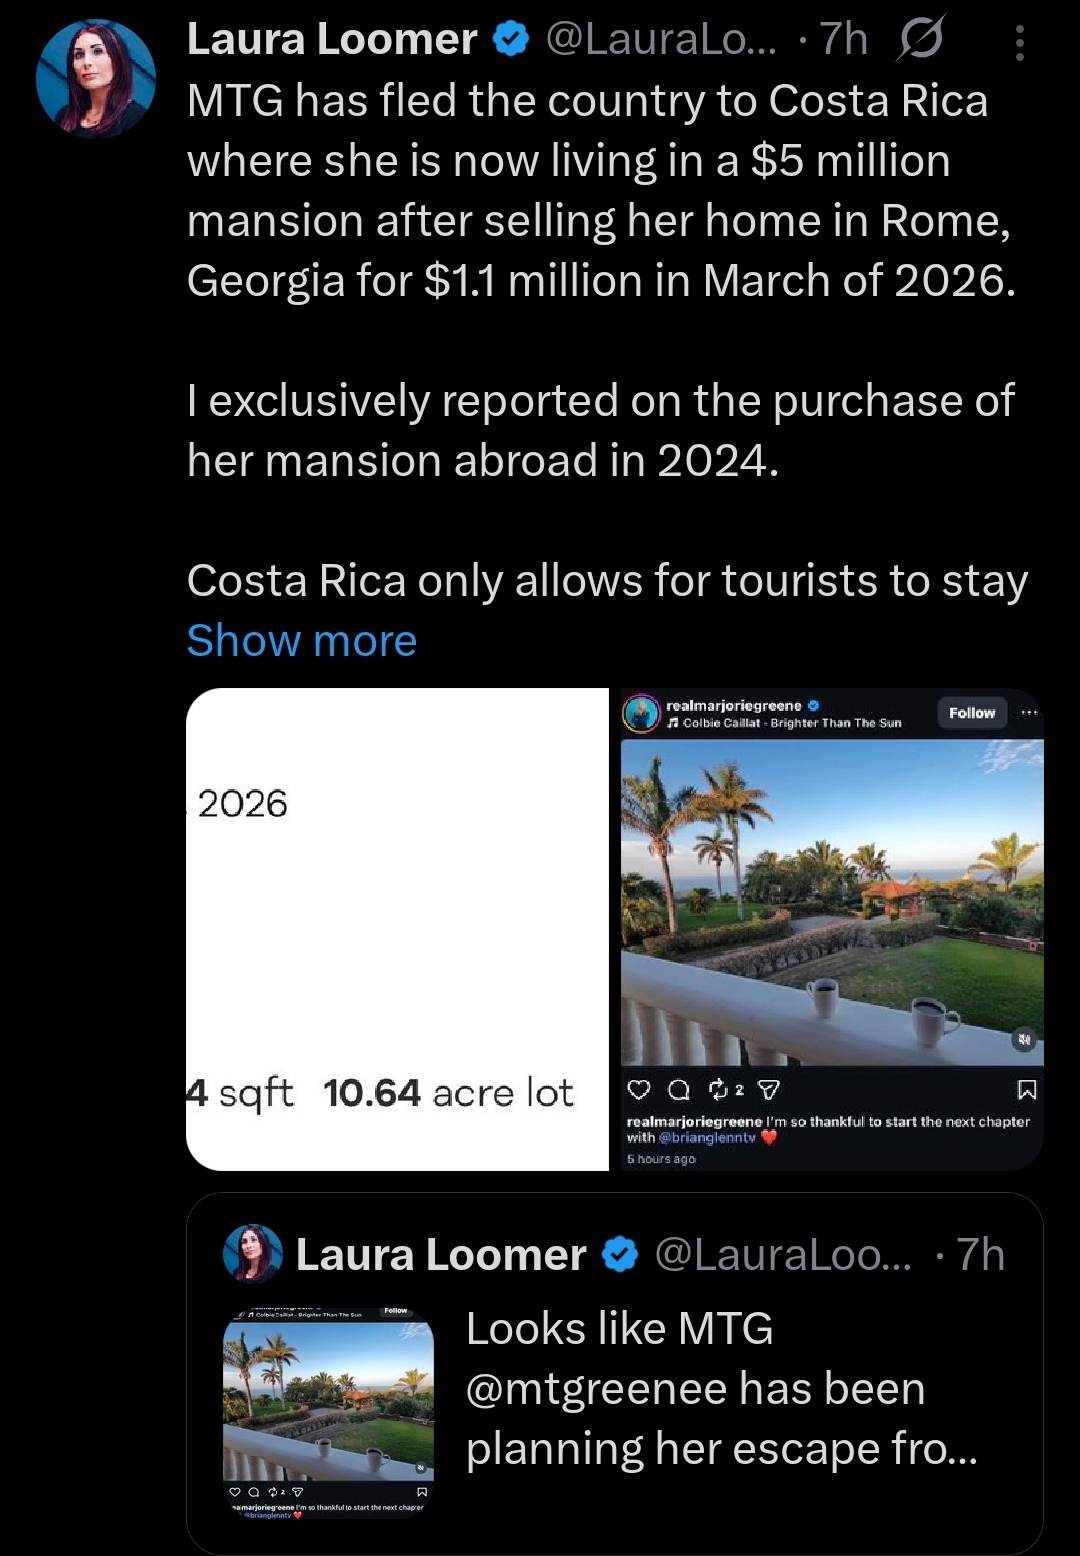Image resolution: width=1080 pixels, height=1556 pixels.
Task: Expand the post with Show more
Action: pyautogui.click(x=302, y=640)
